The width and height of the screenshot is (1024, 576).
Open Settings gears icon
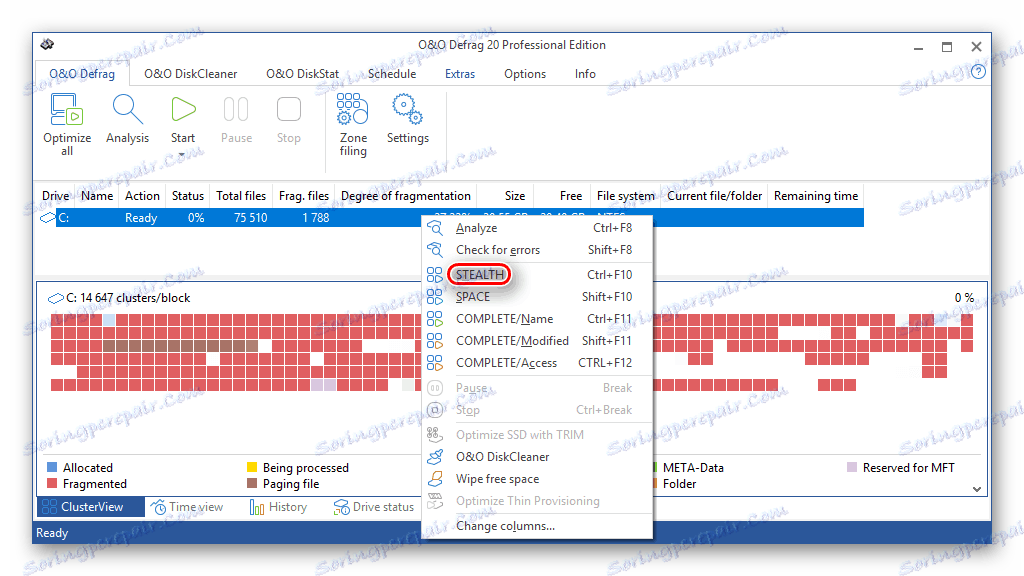[407, 109]
